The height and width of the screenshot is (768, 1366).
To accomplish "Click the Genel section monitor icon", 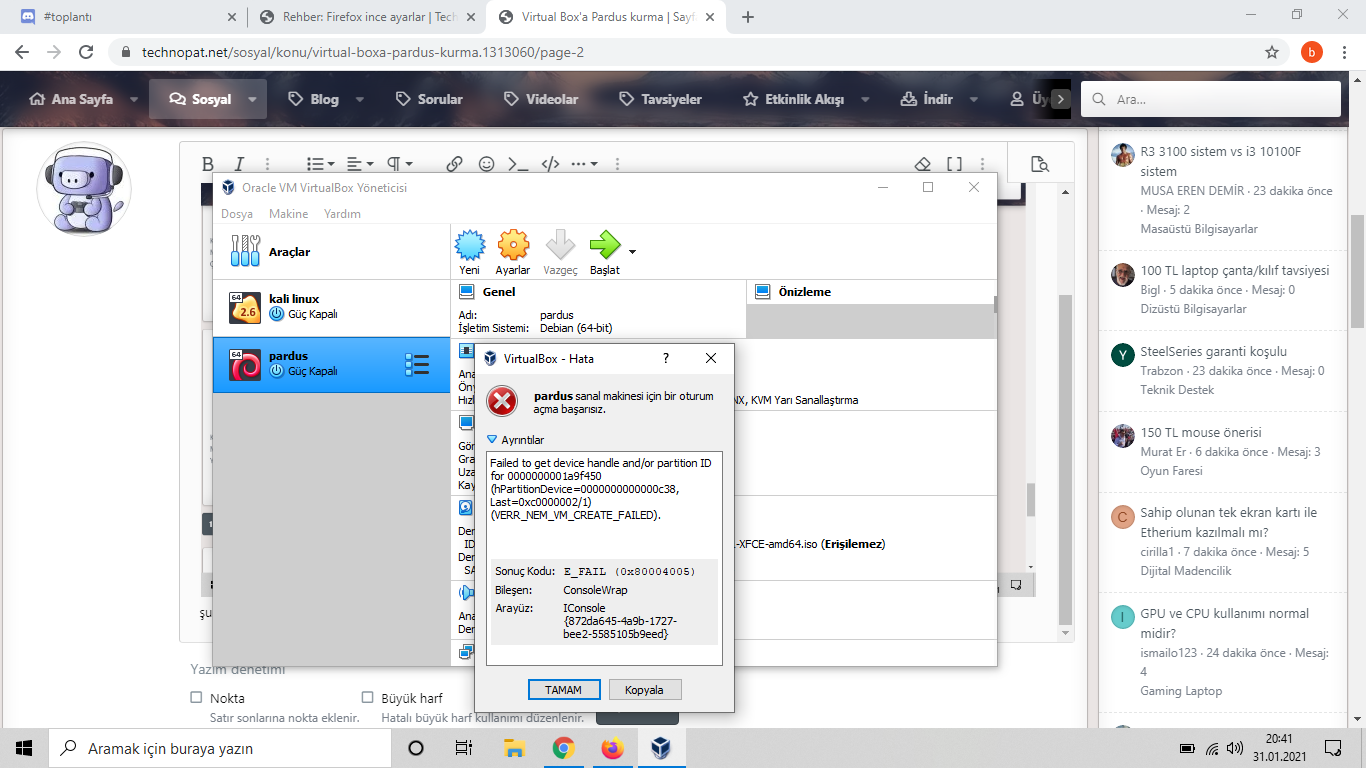I will 466,292.
